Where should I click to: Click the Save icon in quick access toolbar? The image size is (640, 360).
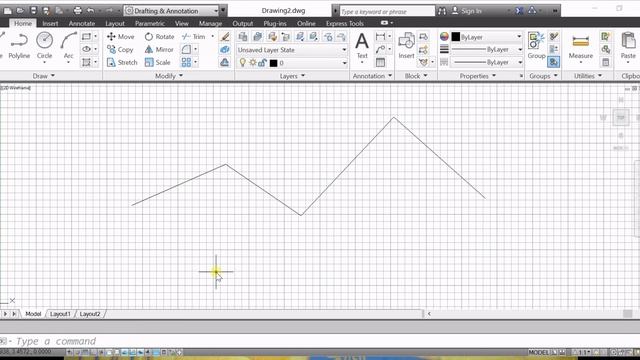[33, 11]
